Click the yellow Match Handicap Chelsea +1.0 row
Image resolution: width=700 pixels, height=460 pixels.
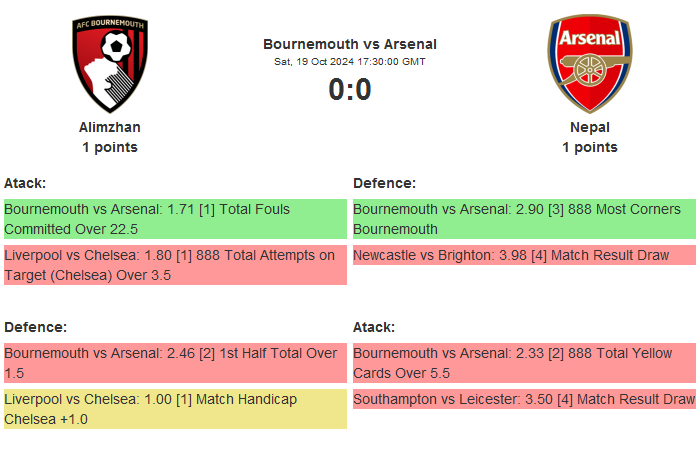coord(175,409)
